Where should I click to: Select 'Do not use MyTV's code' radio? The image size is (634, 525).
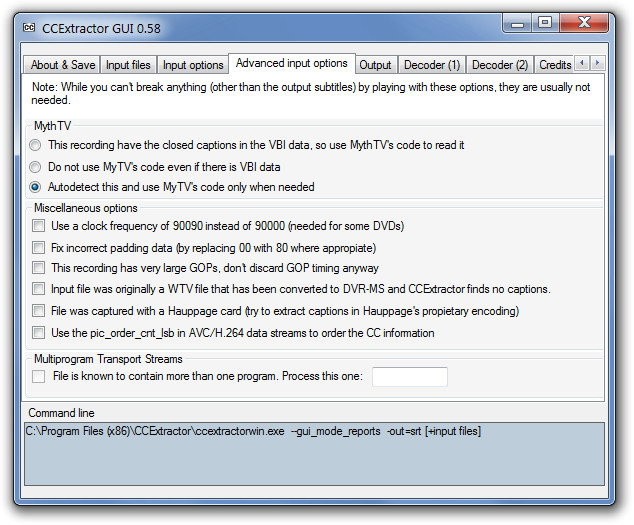tap(35, 167)
